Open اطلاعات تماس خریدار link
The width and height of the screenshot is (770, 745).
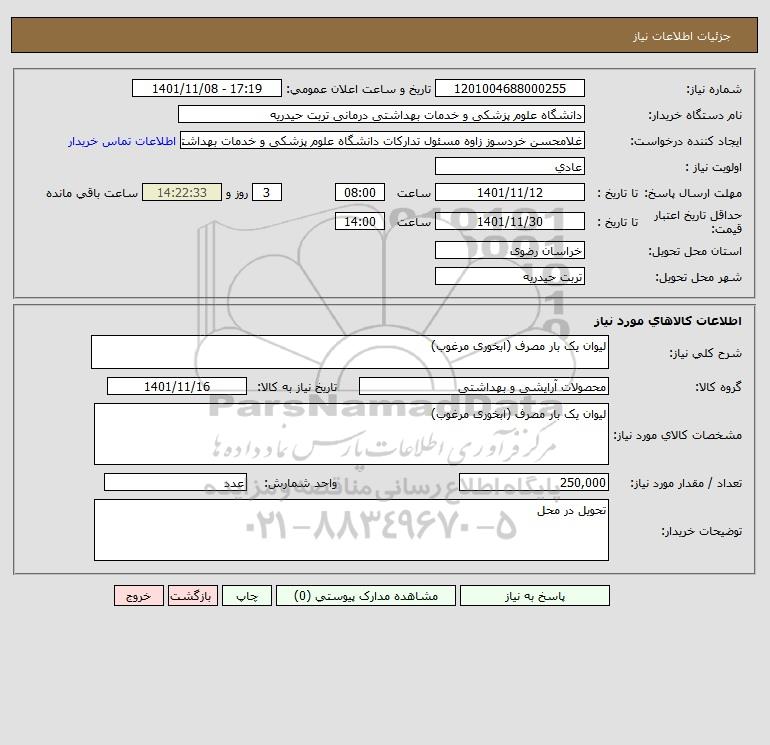(122, 141)
